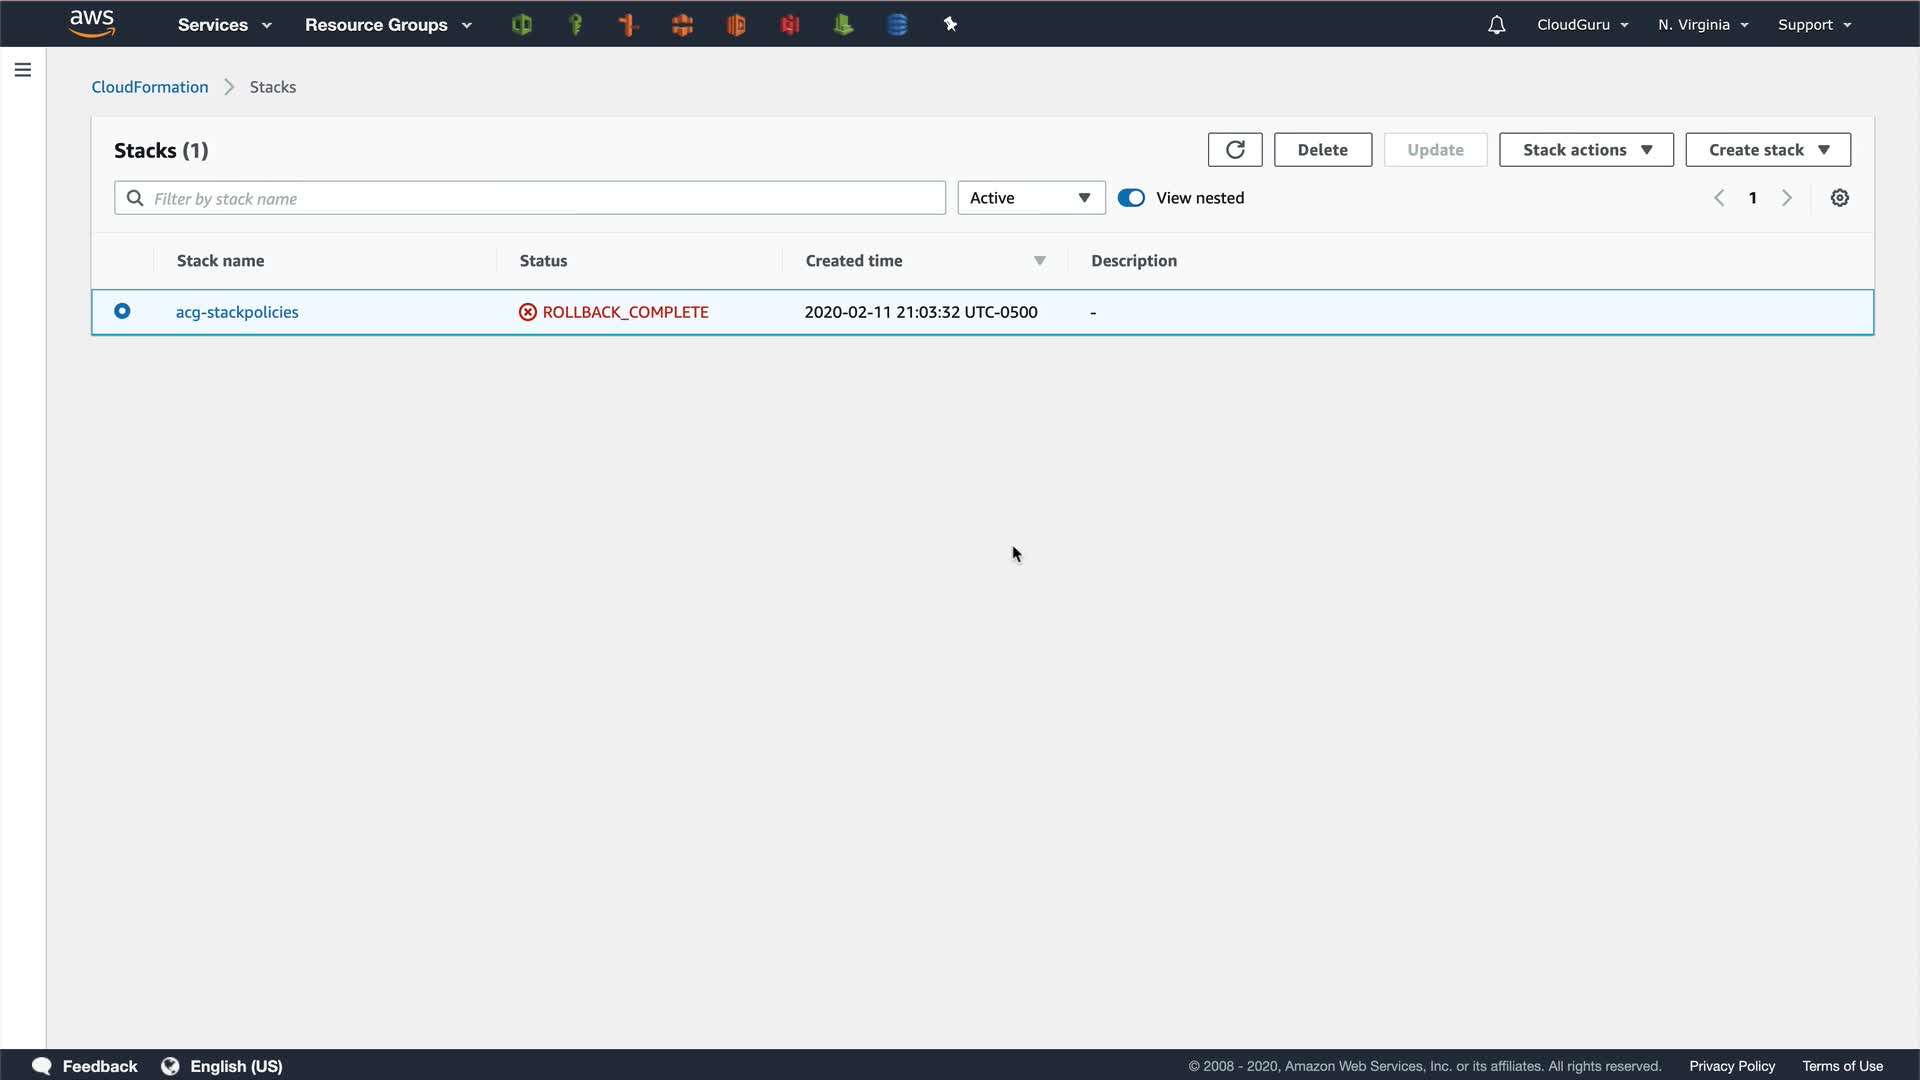The width and height of the screenshot is (1920, 1080).
Task: Refresh the stacks list
Action: pos(1235,150)
